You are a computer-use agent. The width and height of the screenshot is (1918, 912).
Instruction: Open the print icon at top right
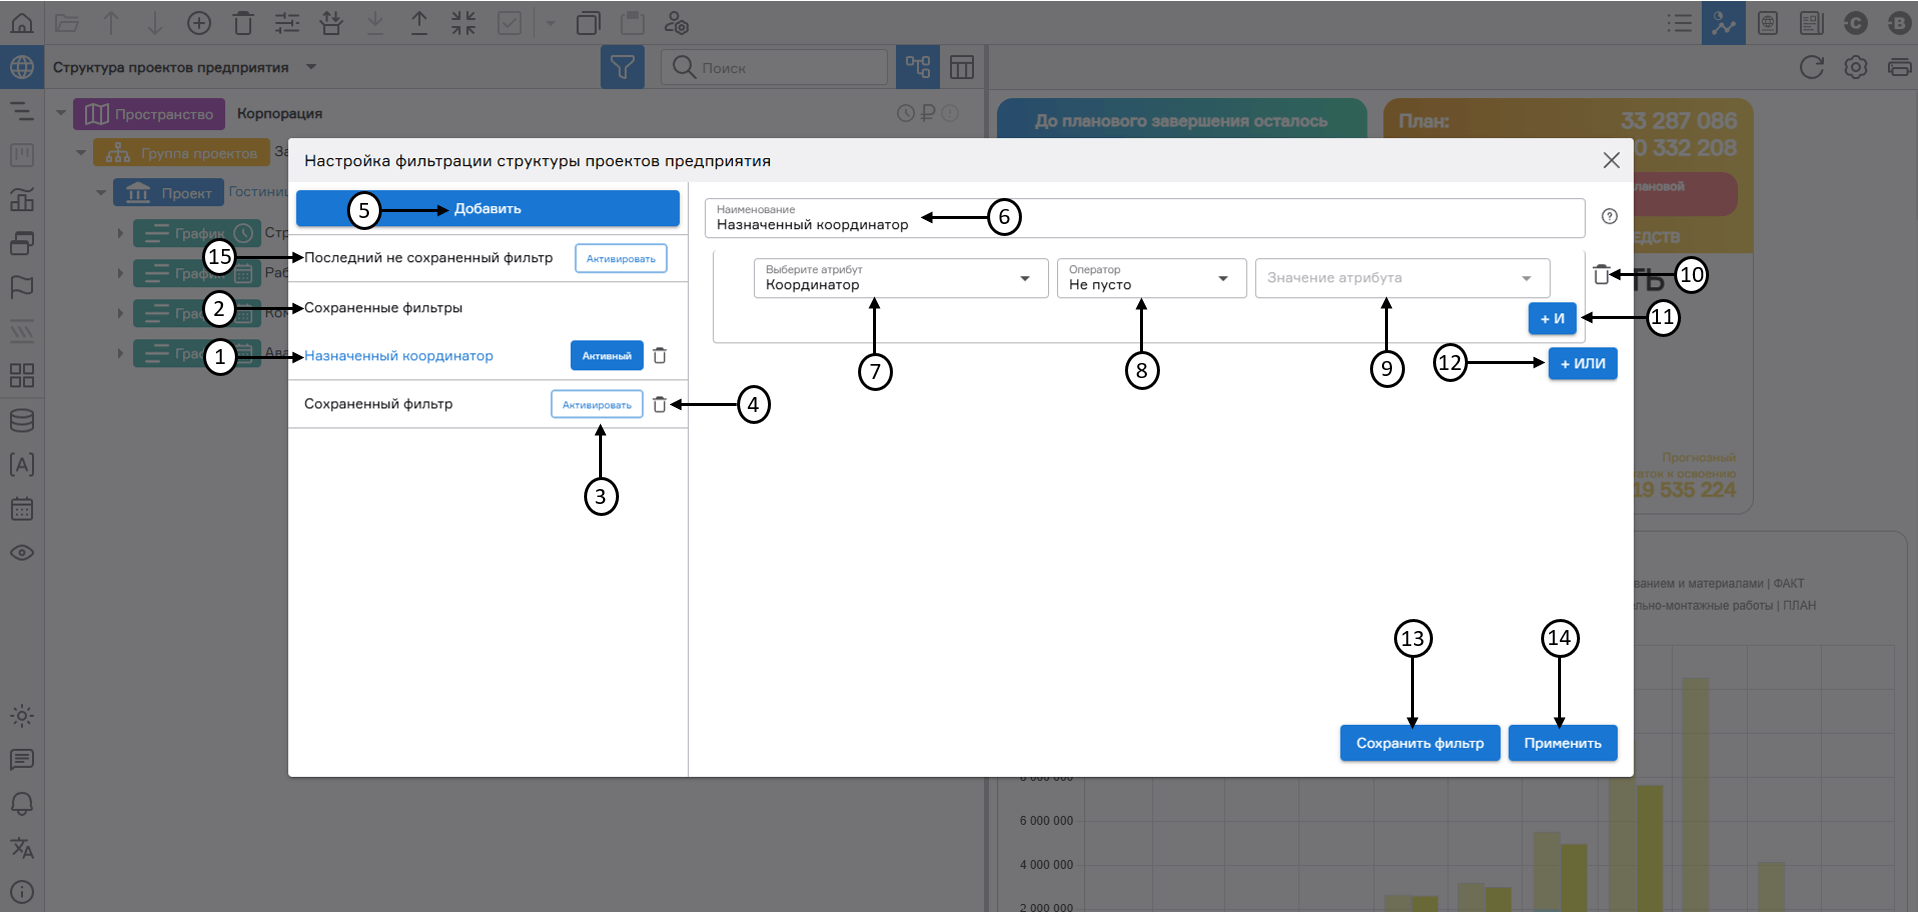[1898, 67]
